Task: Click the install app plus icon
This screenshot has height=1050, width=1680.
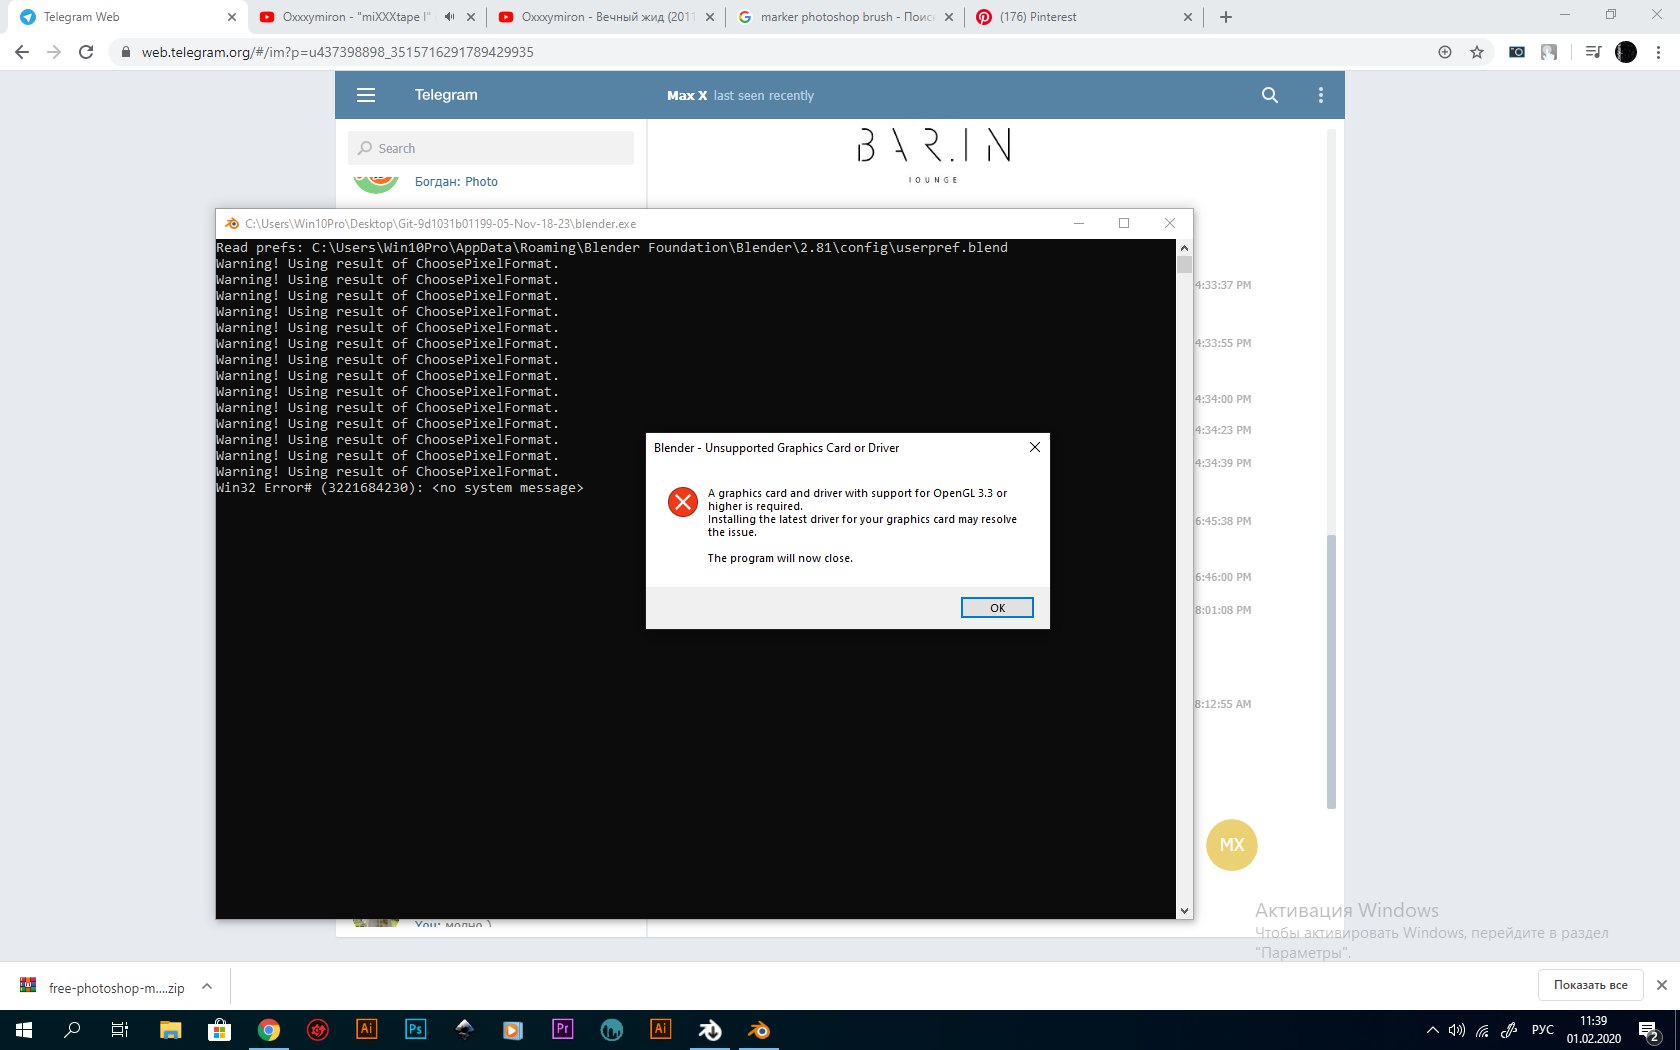Action: click(x=1445, y=52)
